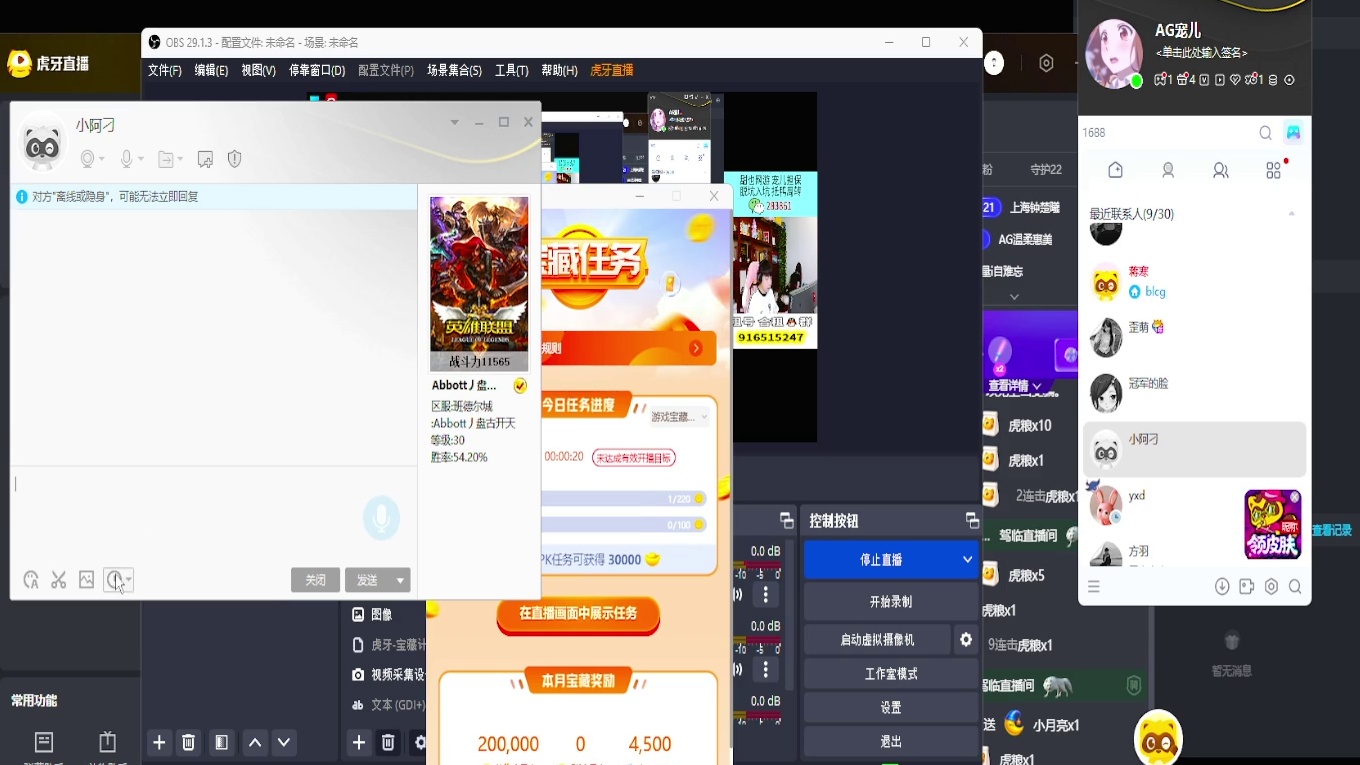Expand 查看详情 chevron in Huya panel
1360x765 pixels.
(x=1037, y=386)
